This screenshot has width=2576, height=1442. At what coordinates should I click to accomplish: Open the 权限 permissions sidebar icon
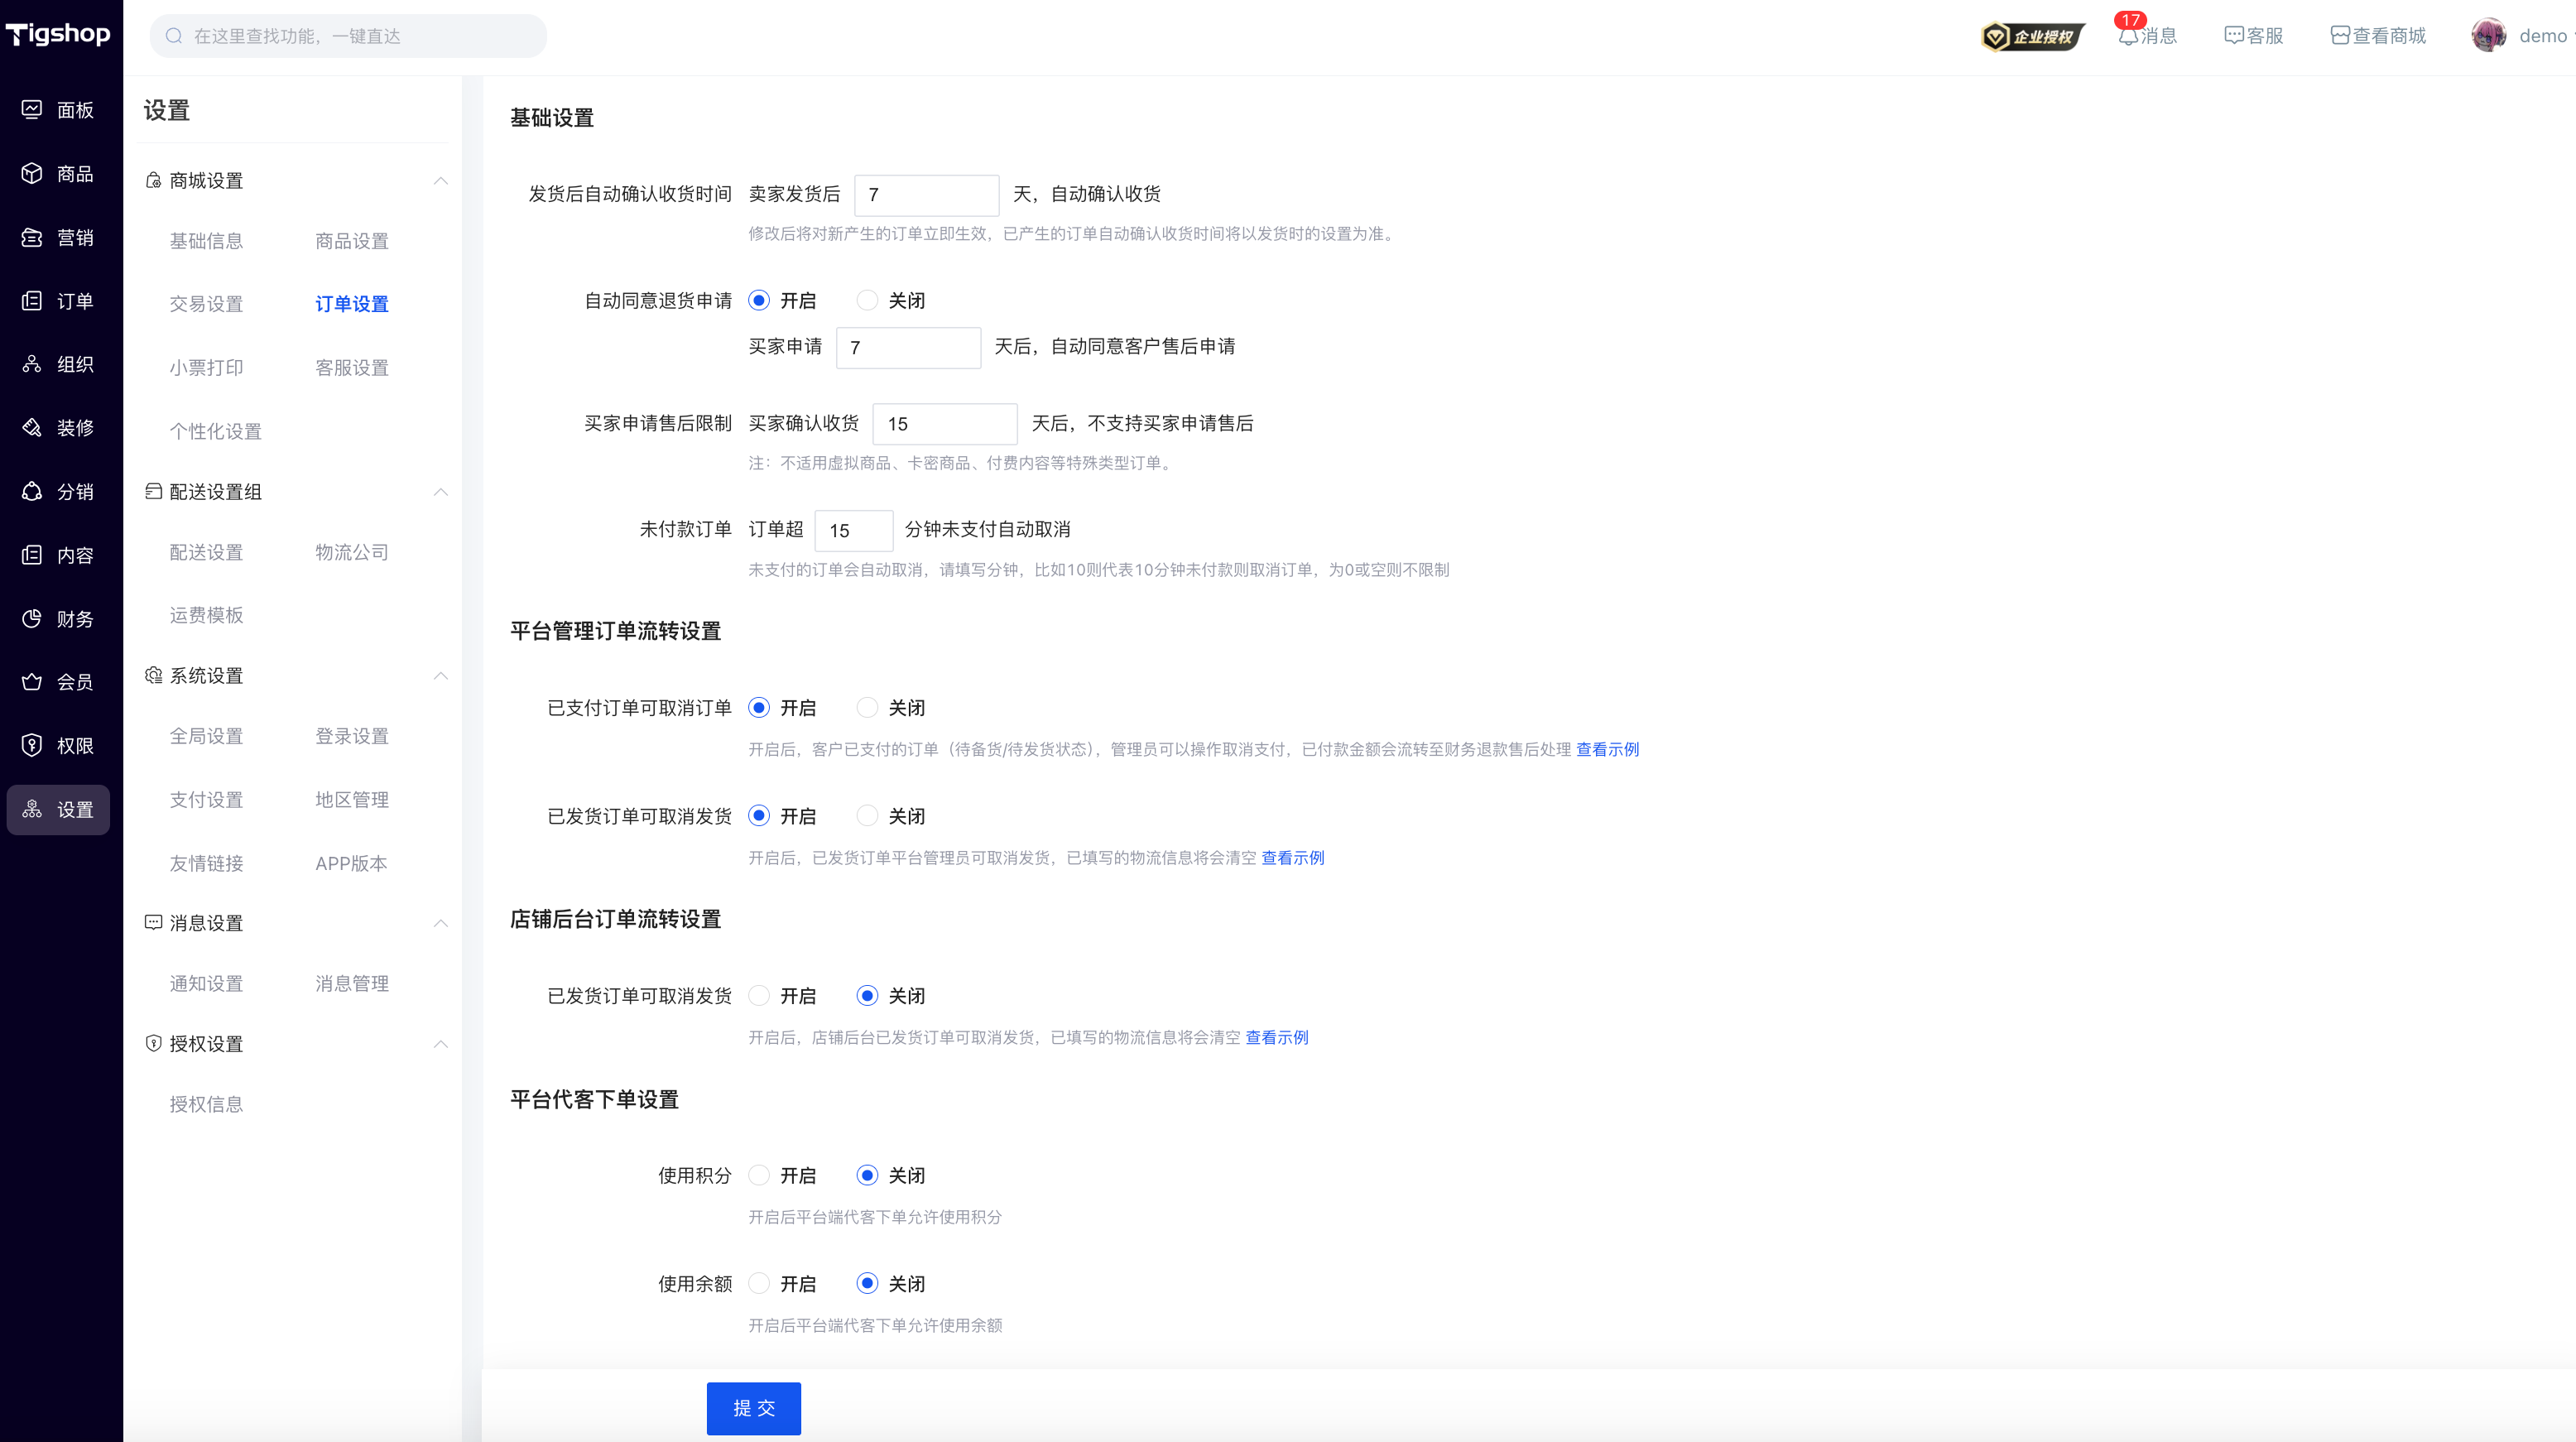pyautogui.click(x=32, y=745)
